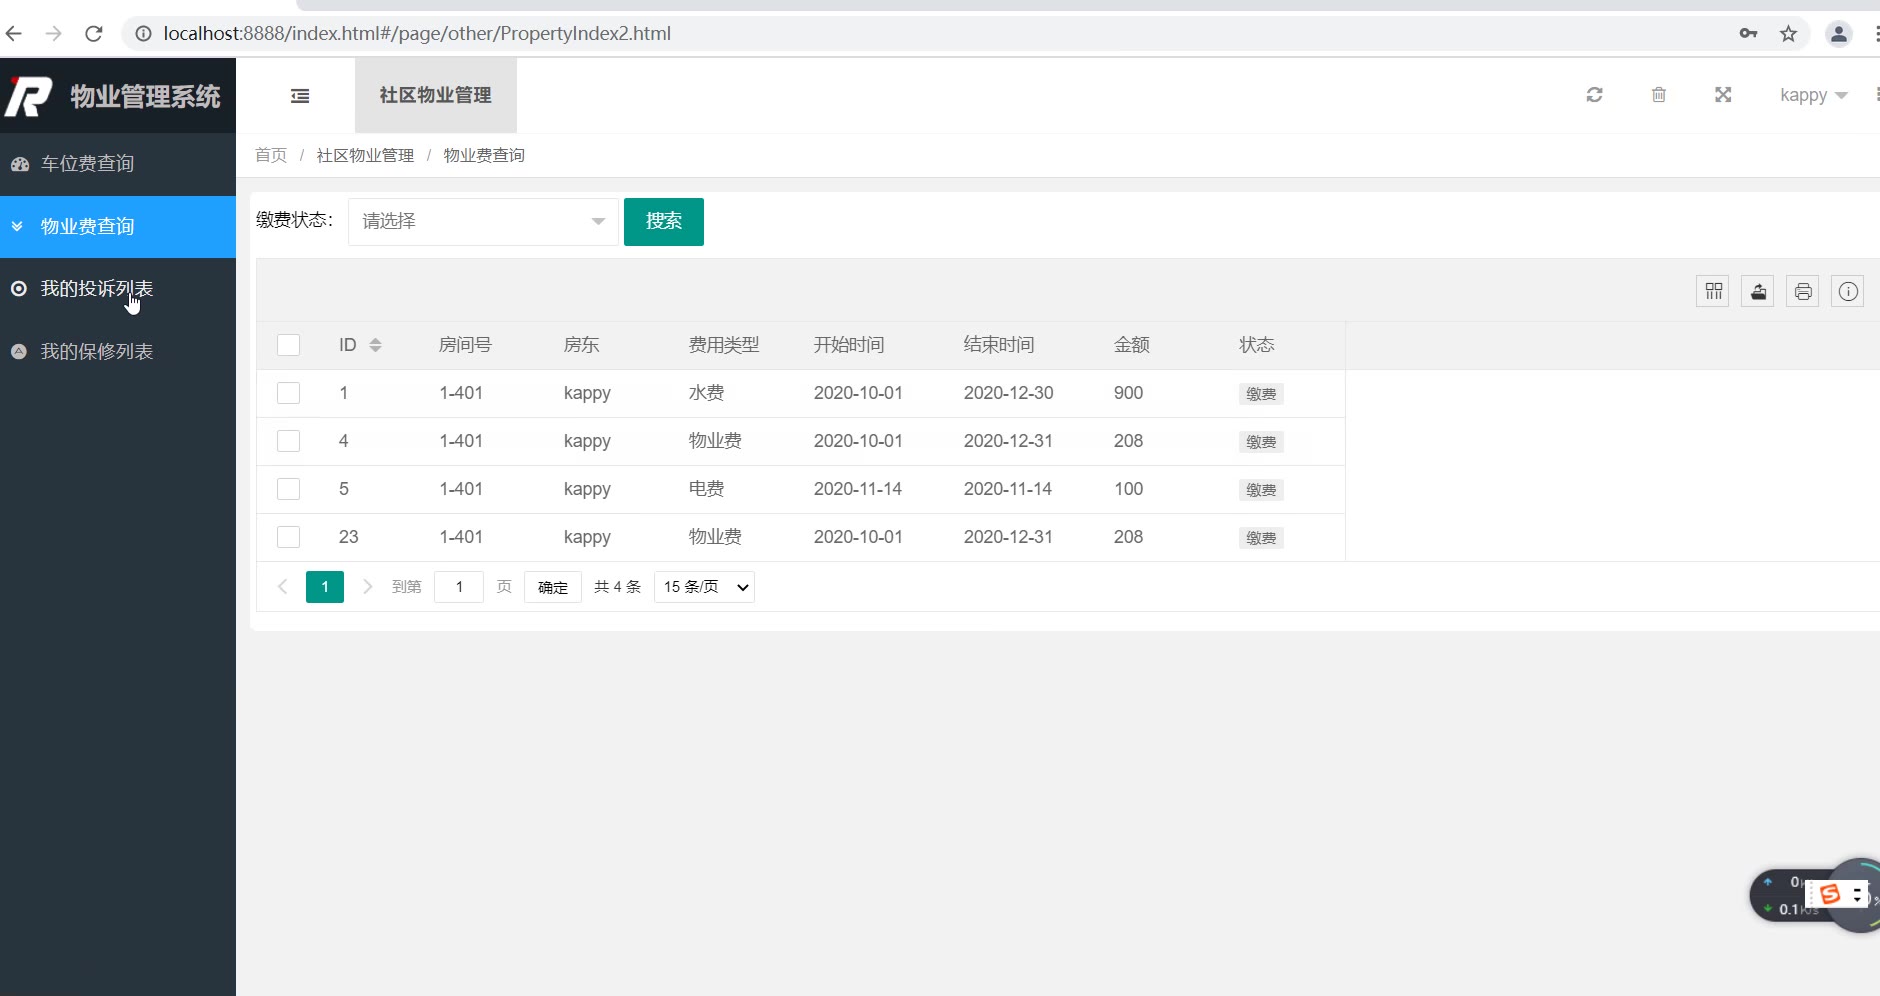Click 缴费 button for row ID 23
This screenshot has height=996, width=1880.
coord(1261,538)
